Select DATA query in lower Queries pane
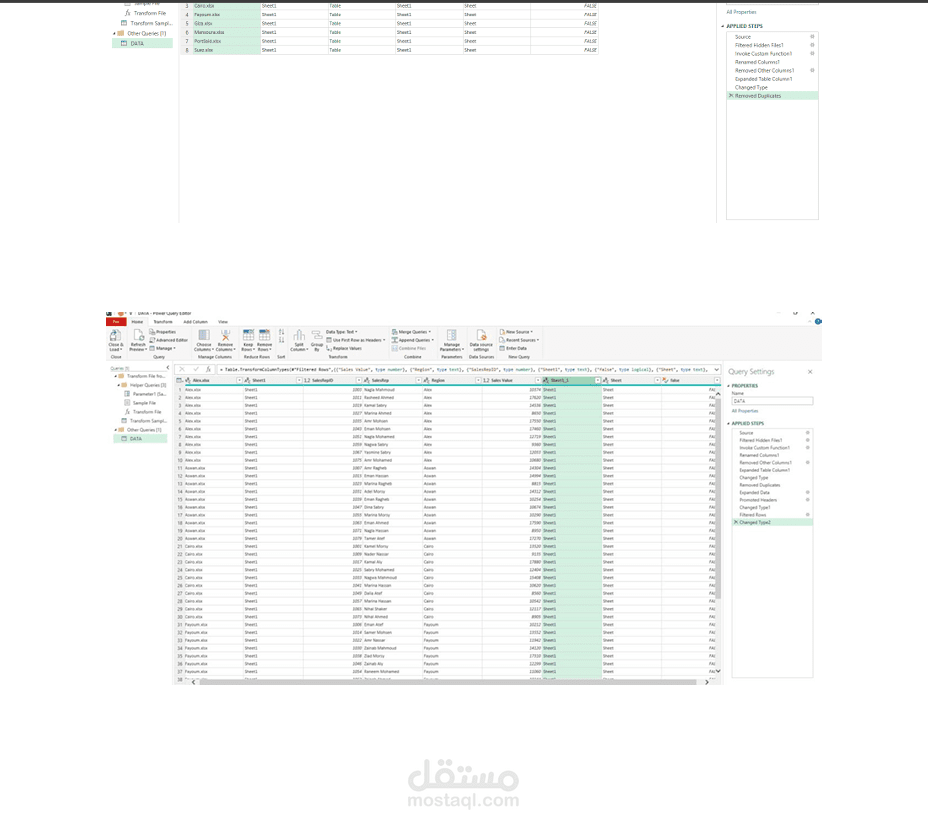The width and height of the screenshot is (928, 827). (140, 439)
